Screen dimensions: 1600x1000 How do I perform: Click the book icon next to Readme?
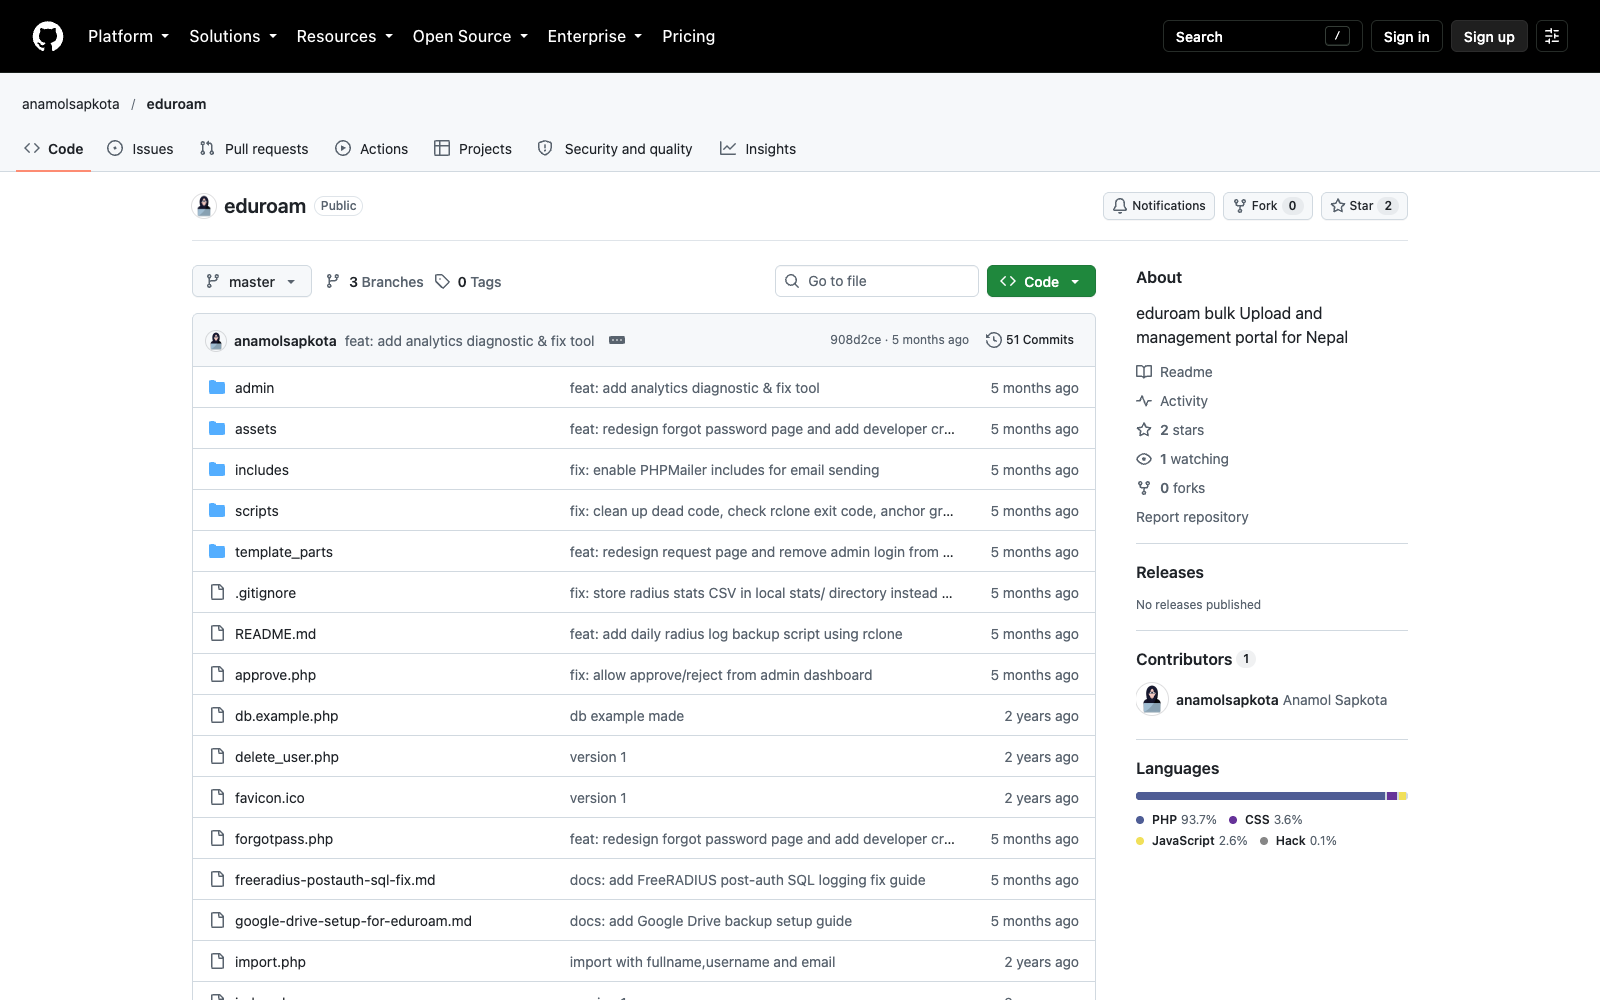coord(1144,372)
